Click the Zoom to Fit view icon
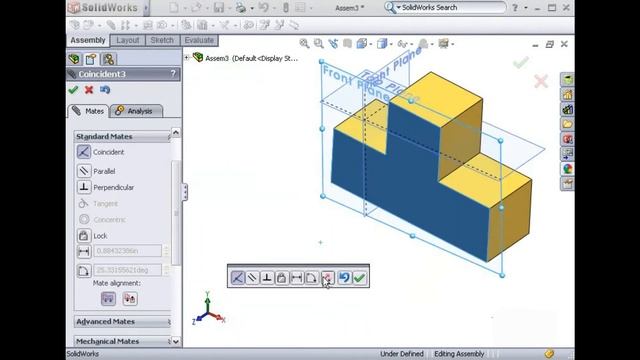640x360 pixels. (304, 44)
